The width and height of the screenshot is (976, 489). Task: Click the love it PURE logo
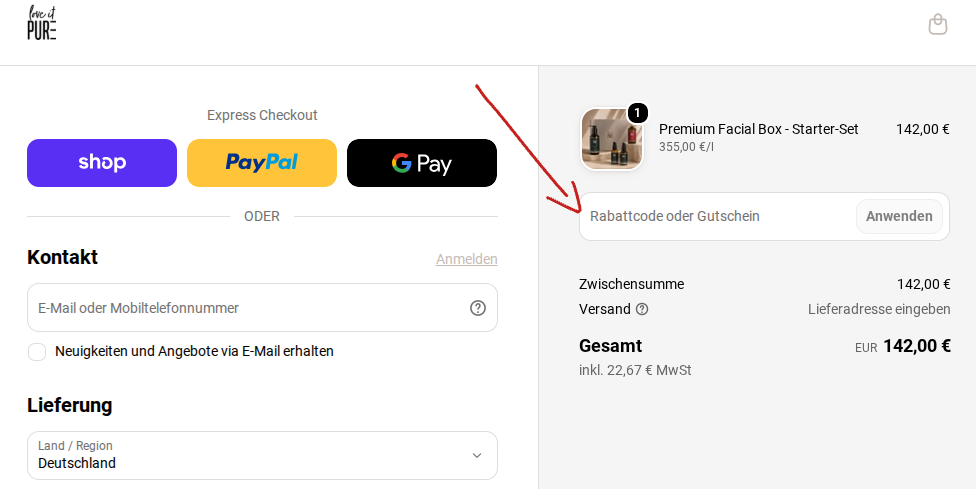point(42,23)
